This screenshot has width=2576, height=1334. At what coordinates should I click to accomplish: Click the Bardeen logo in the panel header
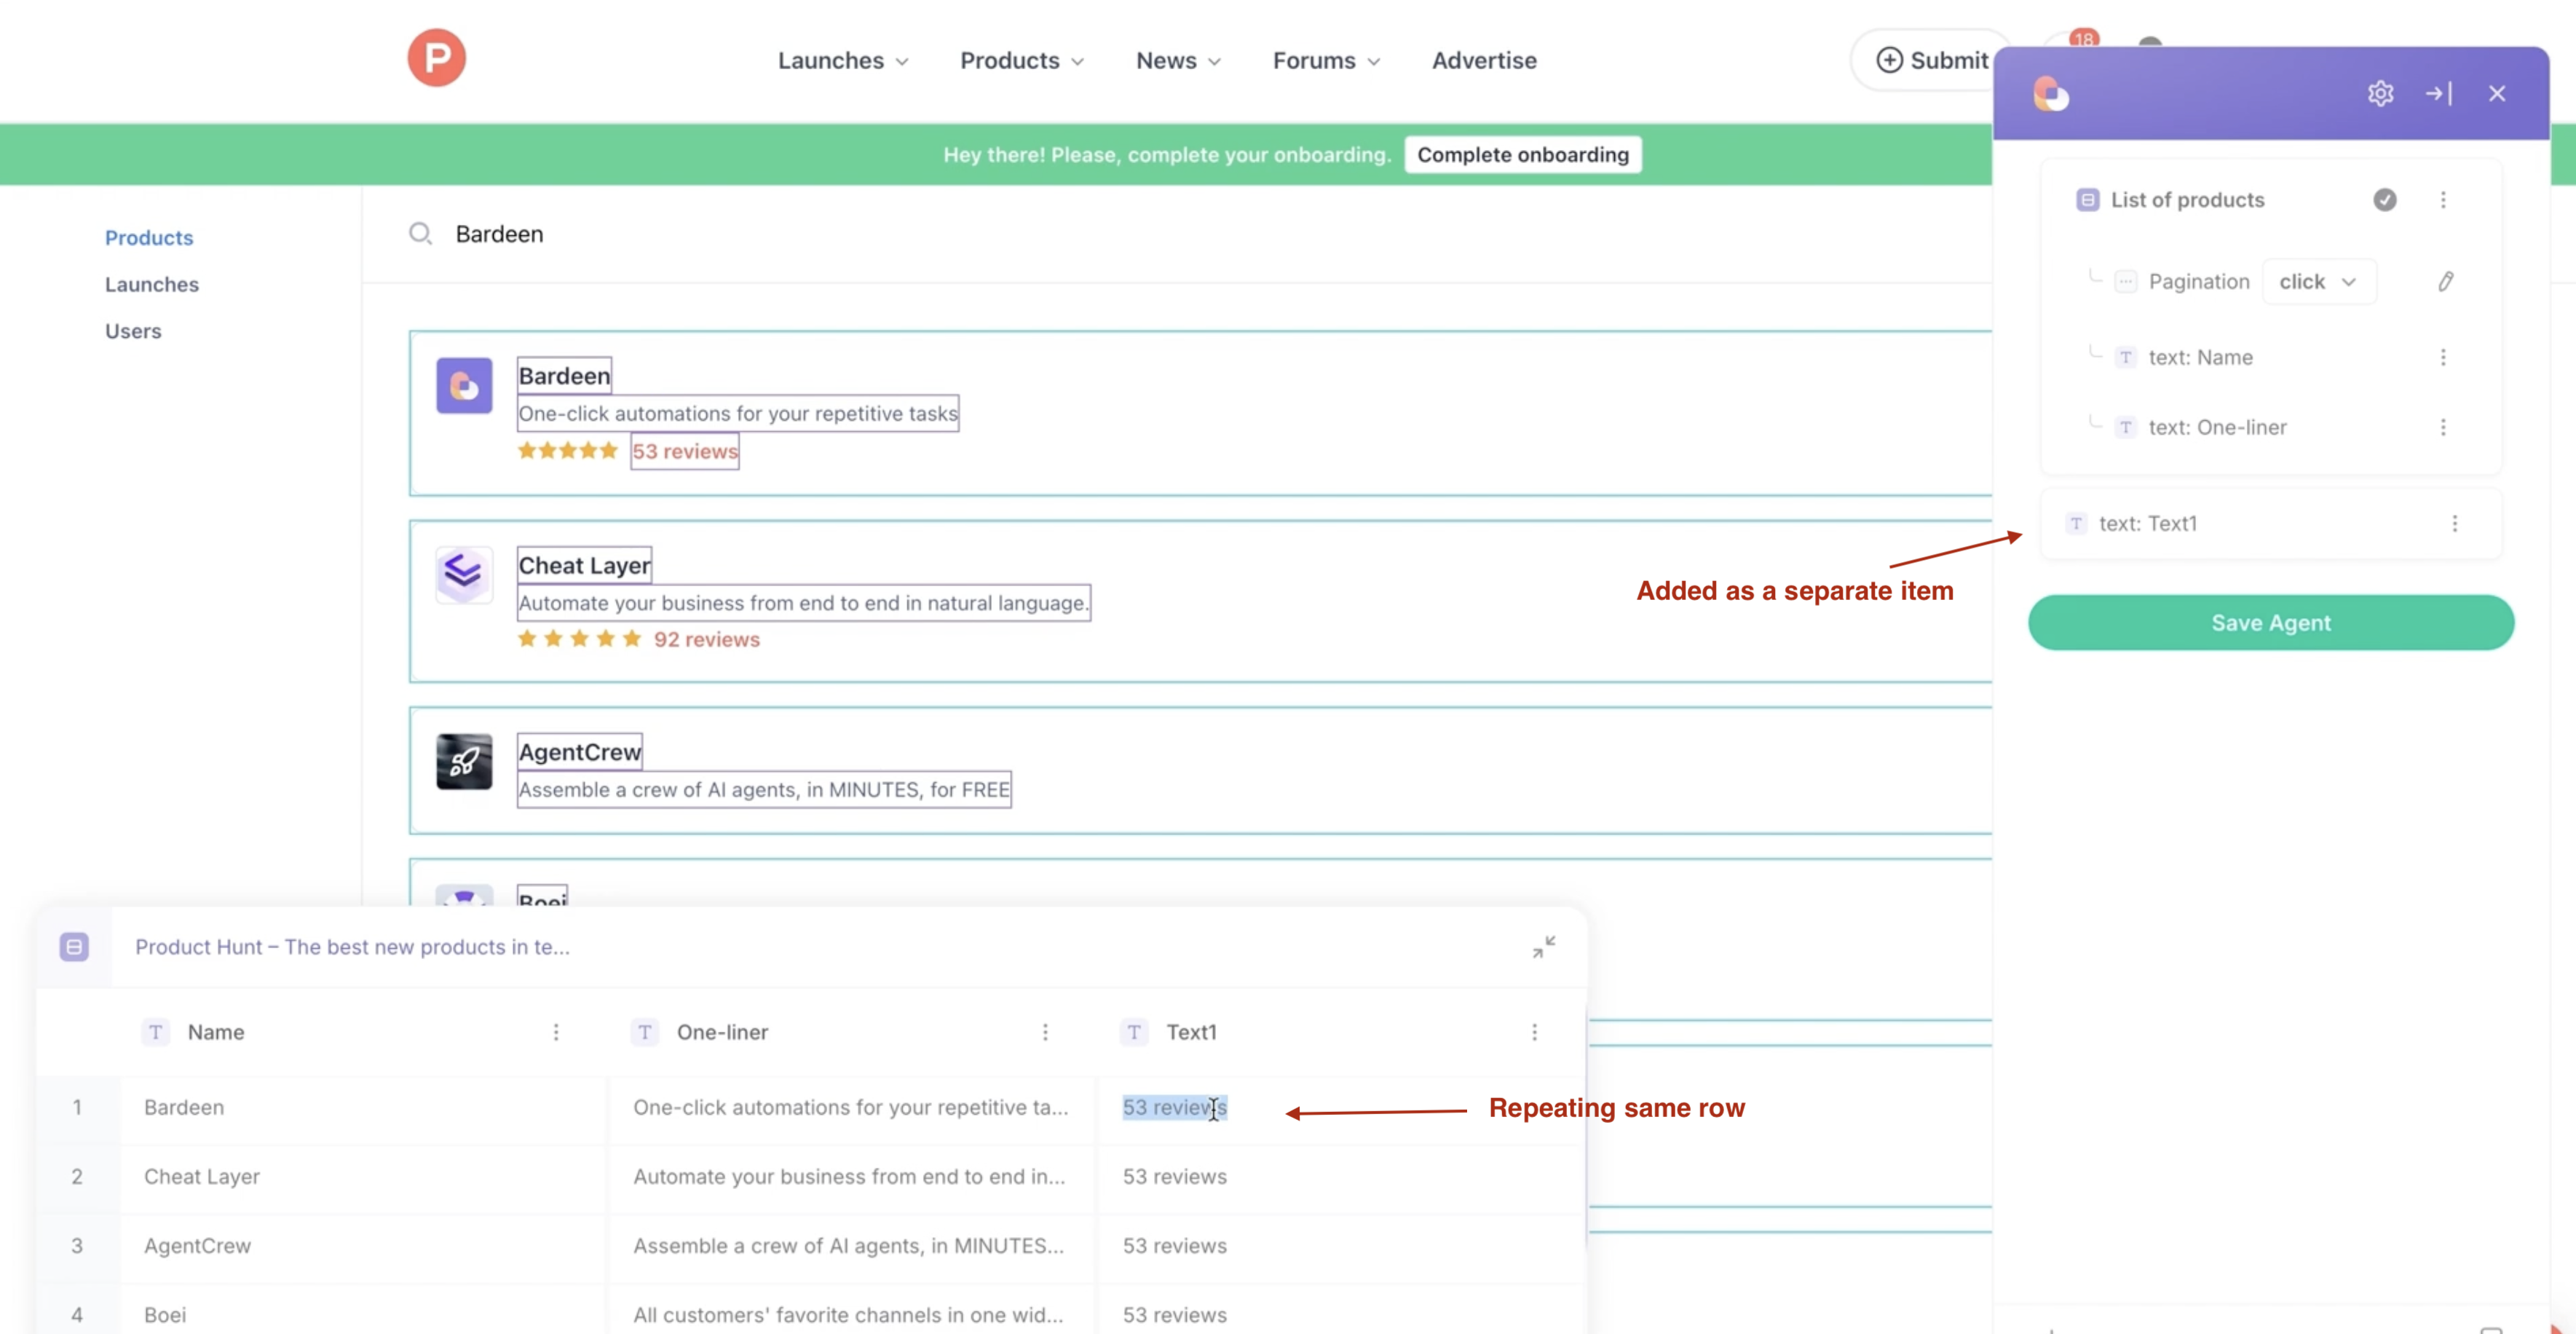(2050, 94)
